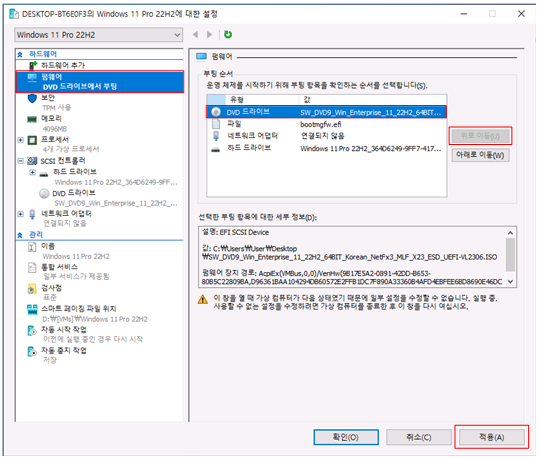
Task: Click the details box scrollbar down arrow
Action: coord(510,281)
